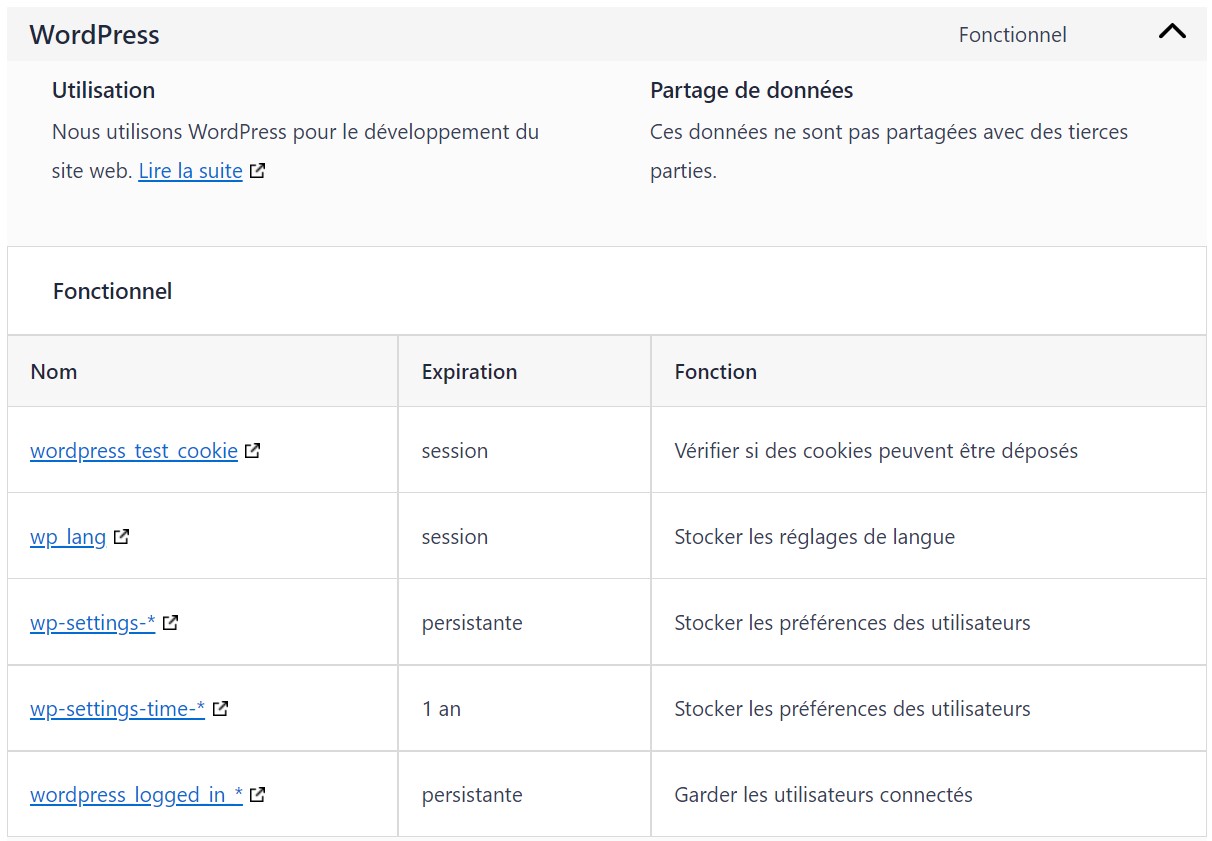Click external icon next to wp-settings-time-*
The width and height of the screenshot is (1212, 841).
click(x=220, y=708)
